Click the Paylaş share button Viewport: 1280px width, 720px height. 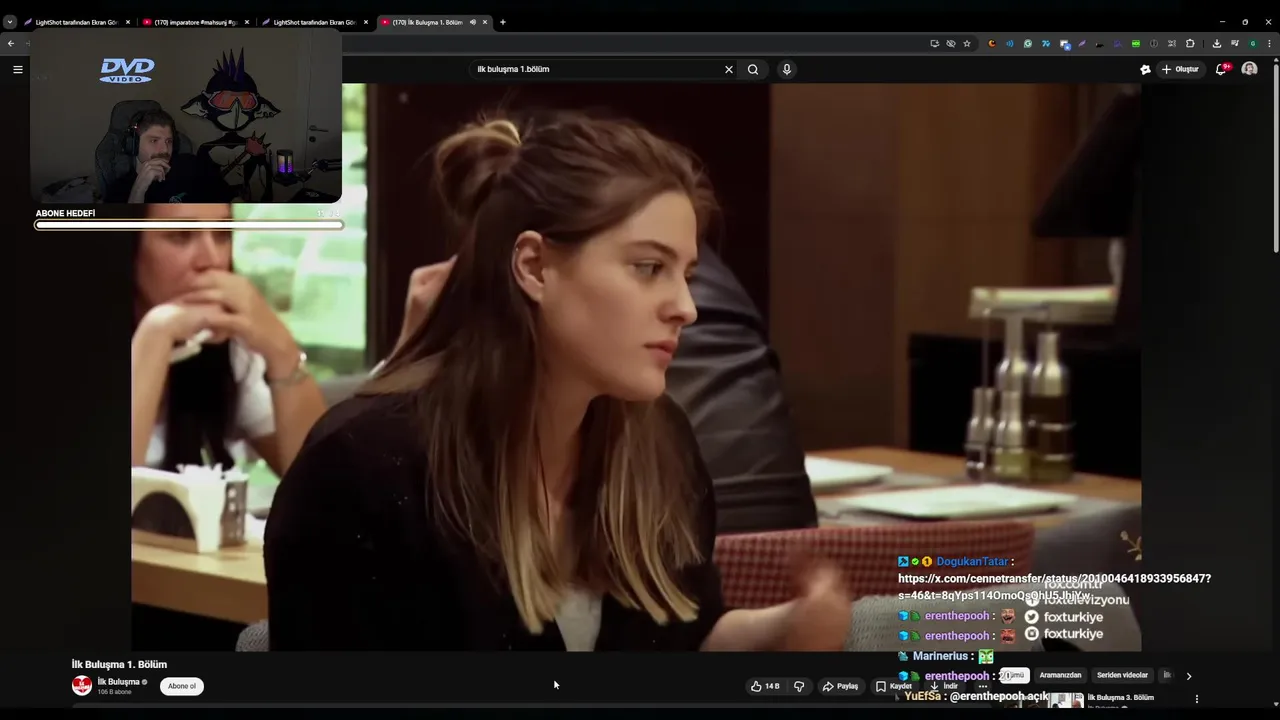tap(841, 686)
